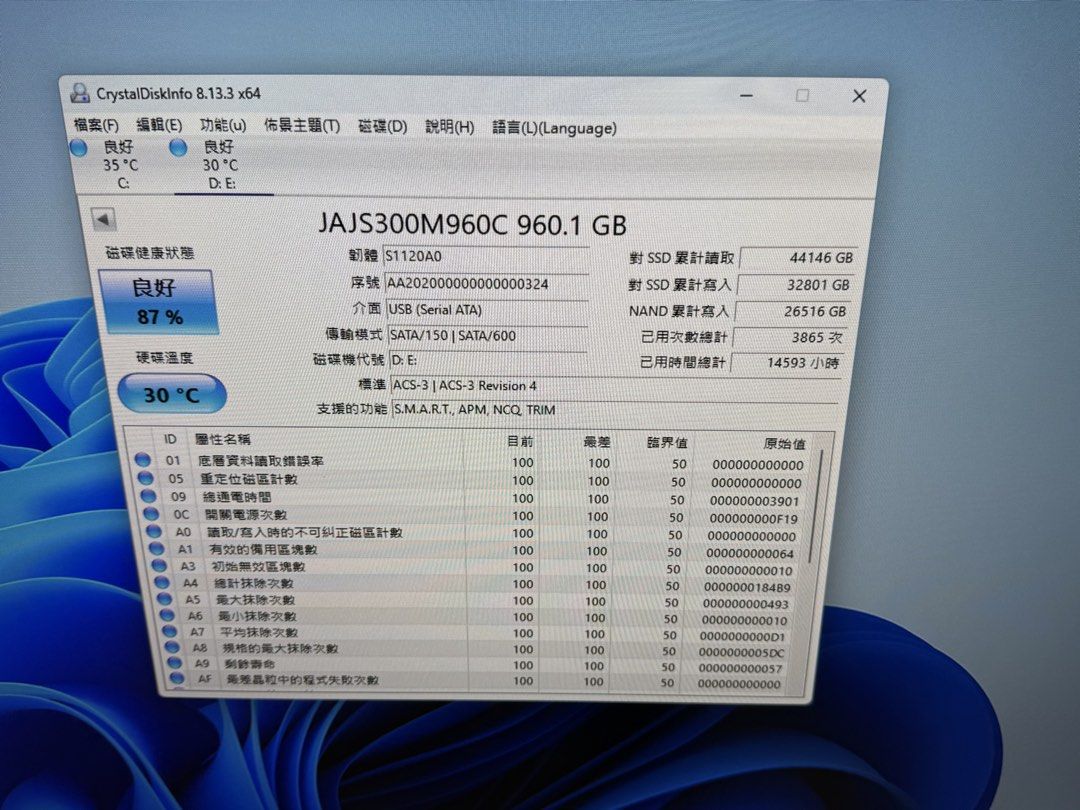Screen dimensions: 1080x810
Task: Click raw value 000000000F19
Action: [x=753, y=519]
